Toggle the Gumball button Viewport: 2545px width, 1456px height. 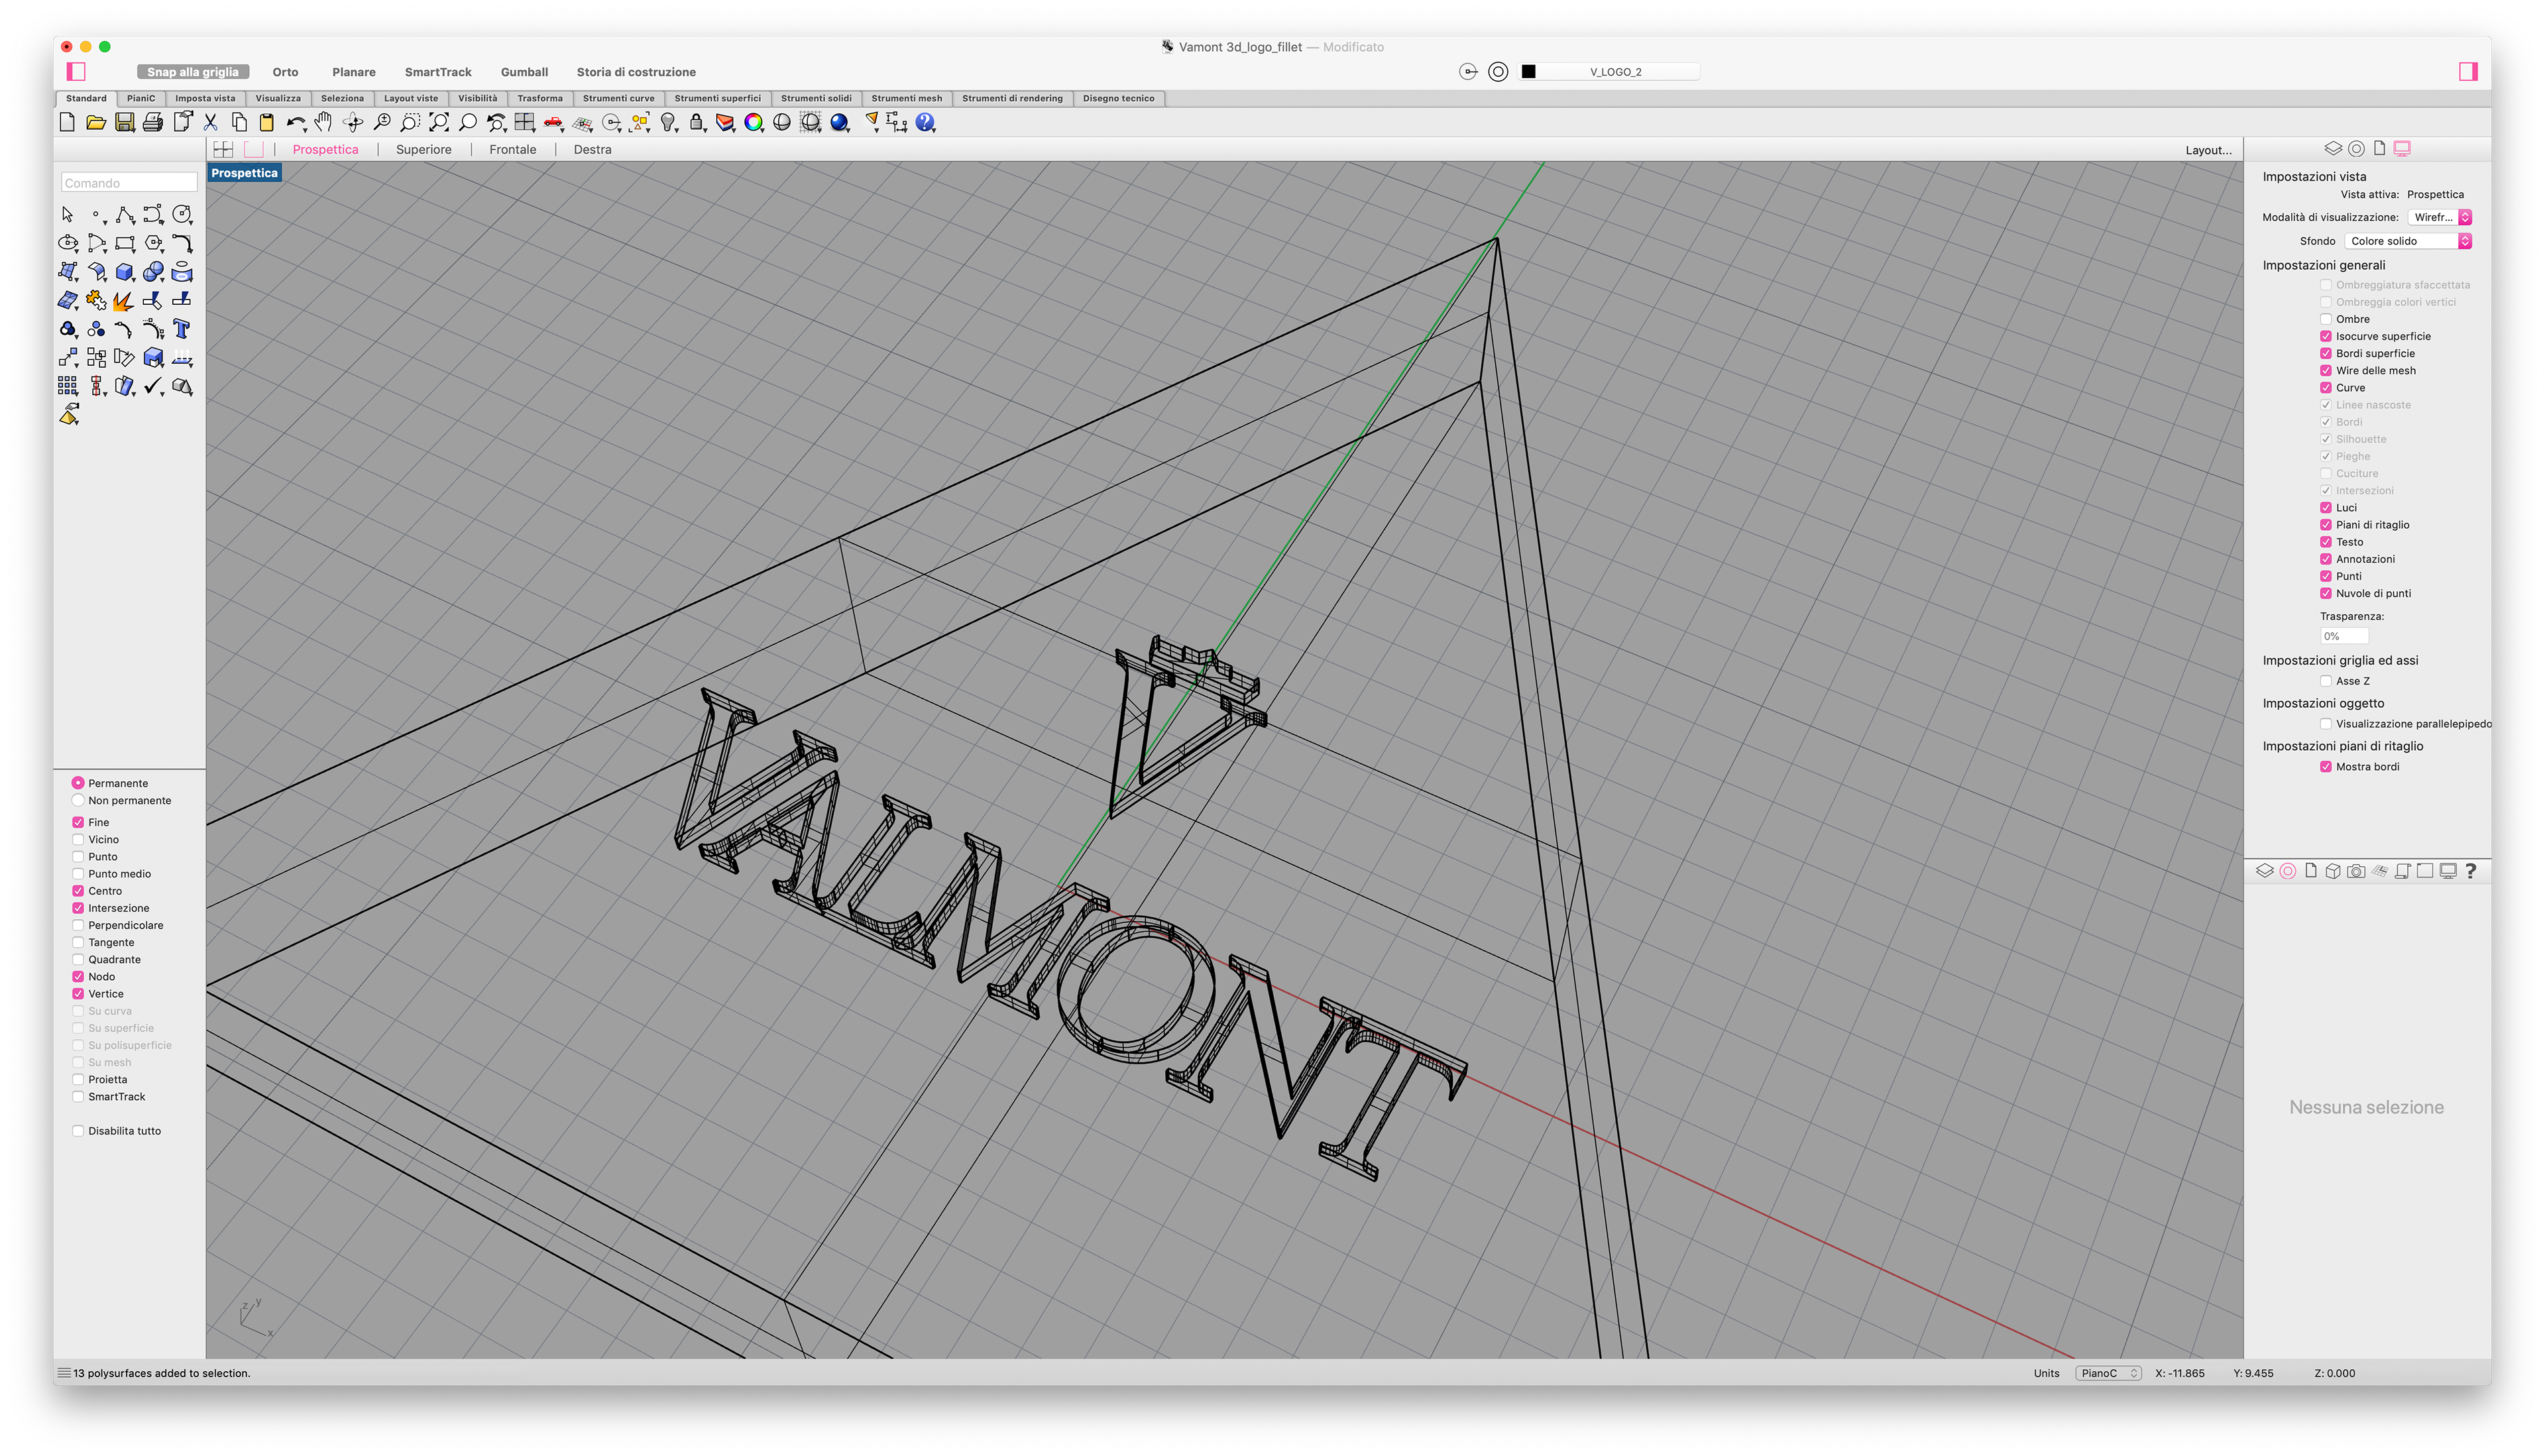click(x=524, y=72)
